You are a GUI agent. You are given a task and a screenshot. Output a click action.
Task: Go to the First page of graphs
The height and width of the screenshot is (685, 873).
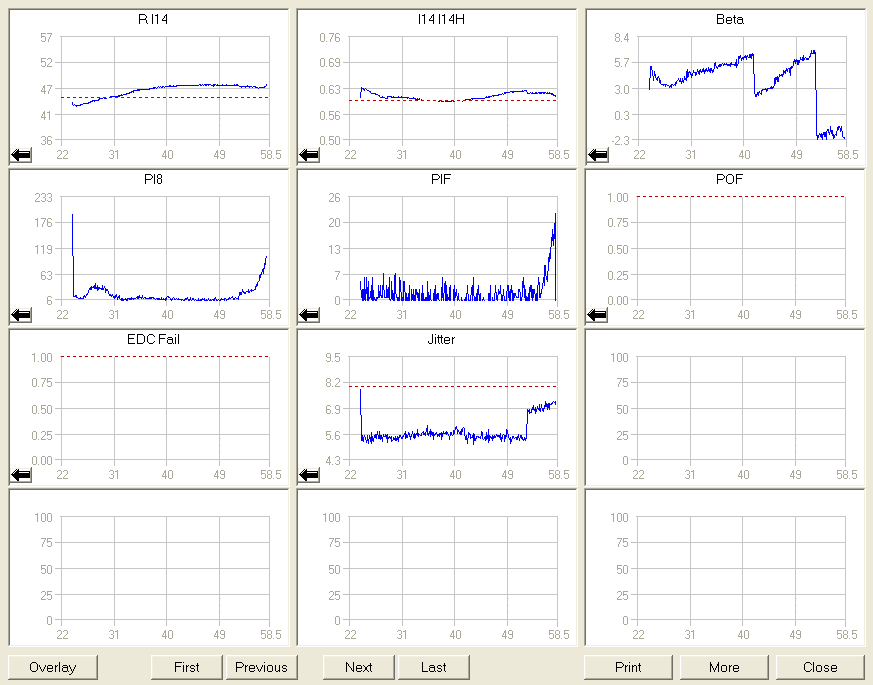pyautogui.click(x=187, y=667)
